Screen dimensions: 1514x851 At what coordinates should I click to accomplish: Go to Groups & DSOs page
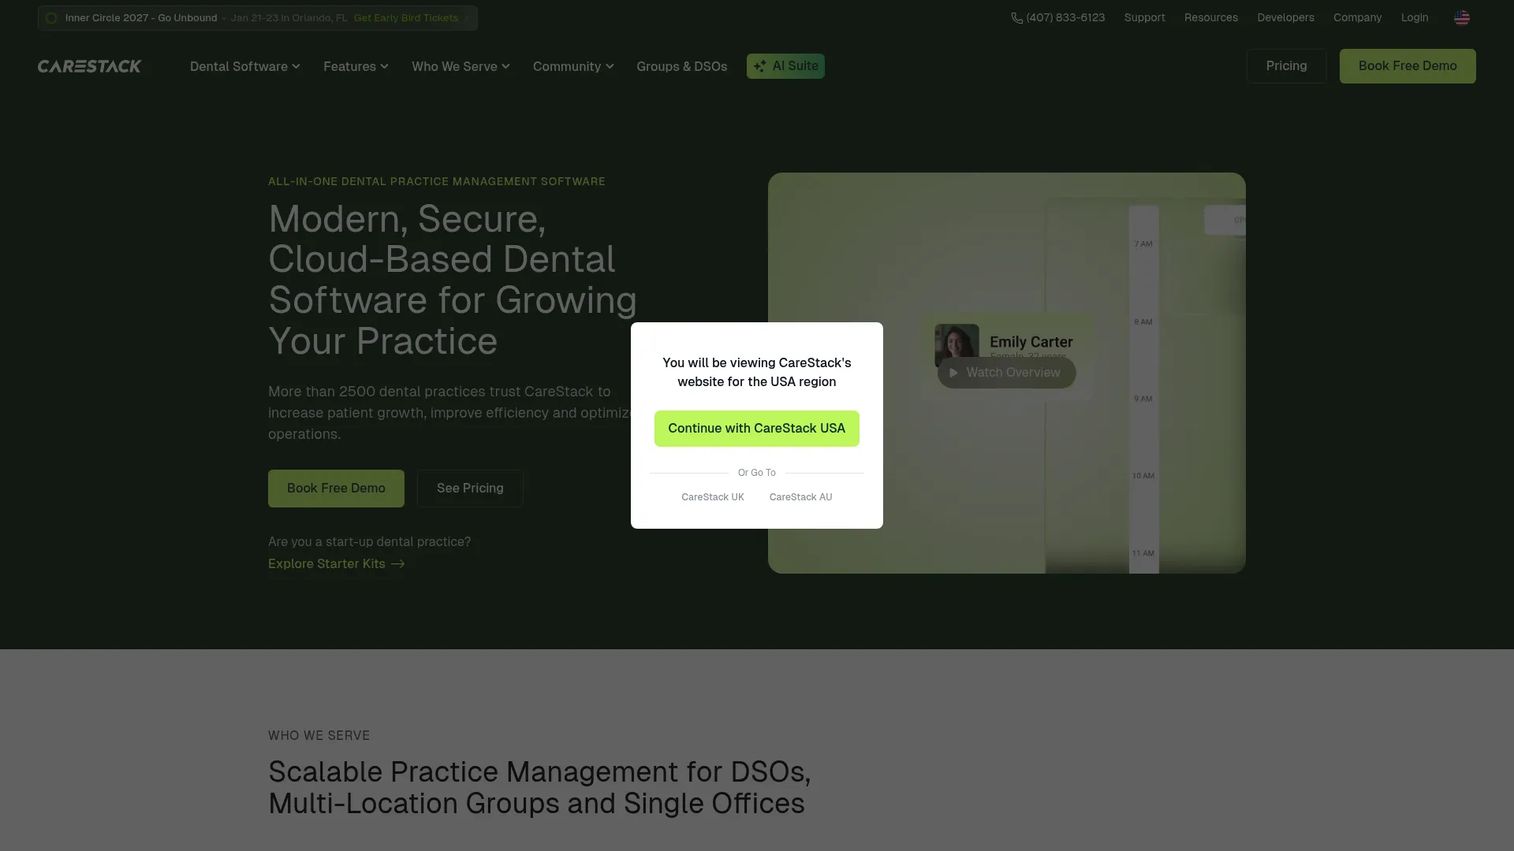(682, 66)
